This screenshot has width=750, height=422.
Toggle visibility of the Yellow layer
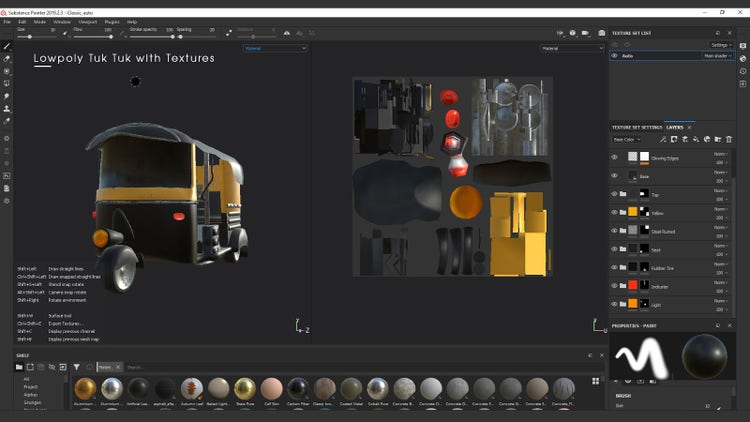tap(615, 212)
